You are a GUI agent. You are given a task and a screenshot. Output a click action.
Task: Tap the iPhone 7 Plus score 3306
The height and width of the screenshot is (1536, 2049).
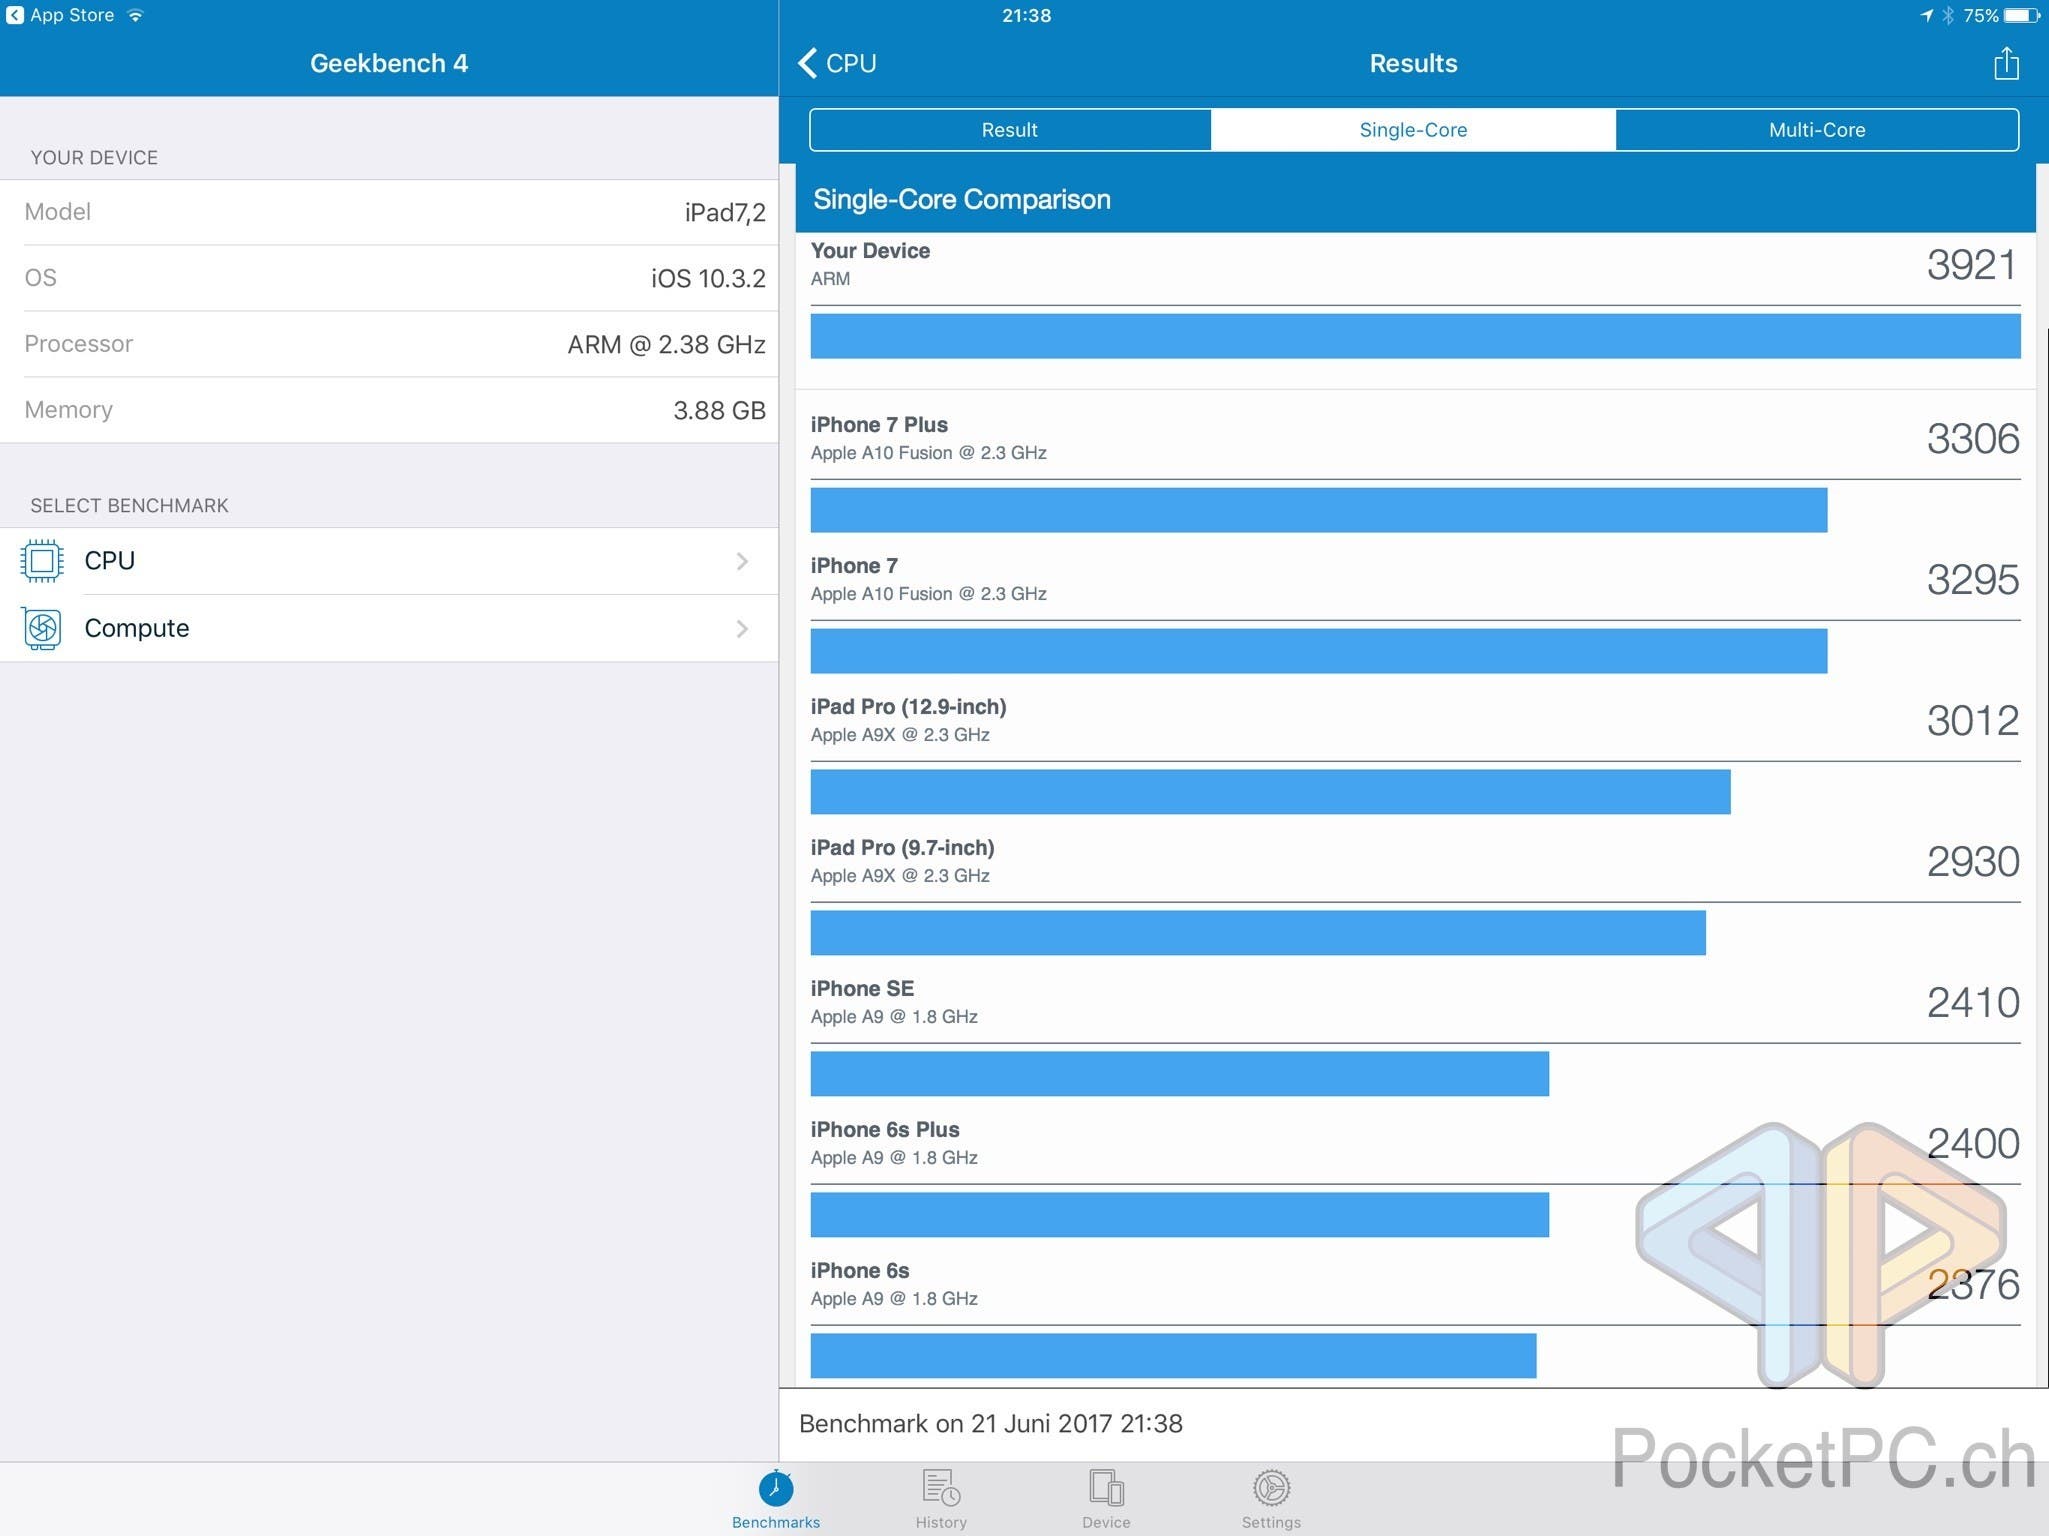1972,439
